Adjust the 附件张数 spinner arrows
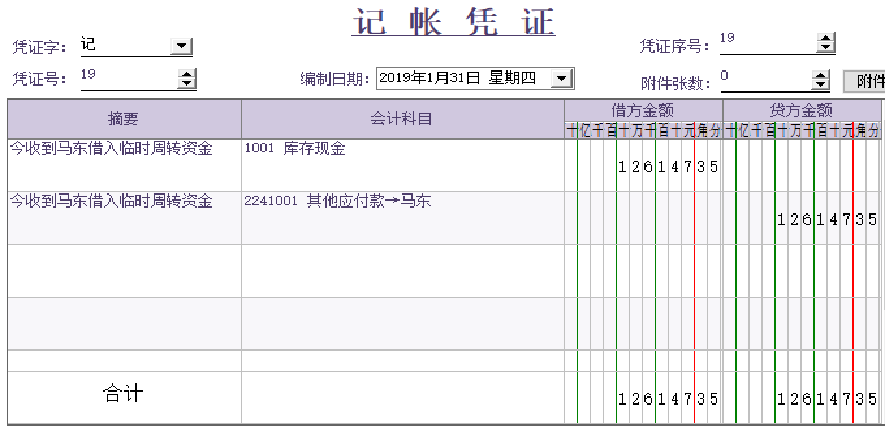Screen dimensions: 885x428 click(820, 80)
